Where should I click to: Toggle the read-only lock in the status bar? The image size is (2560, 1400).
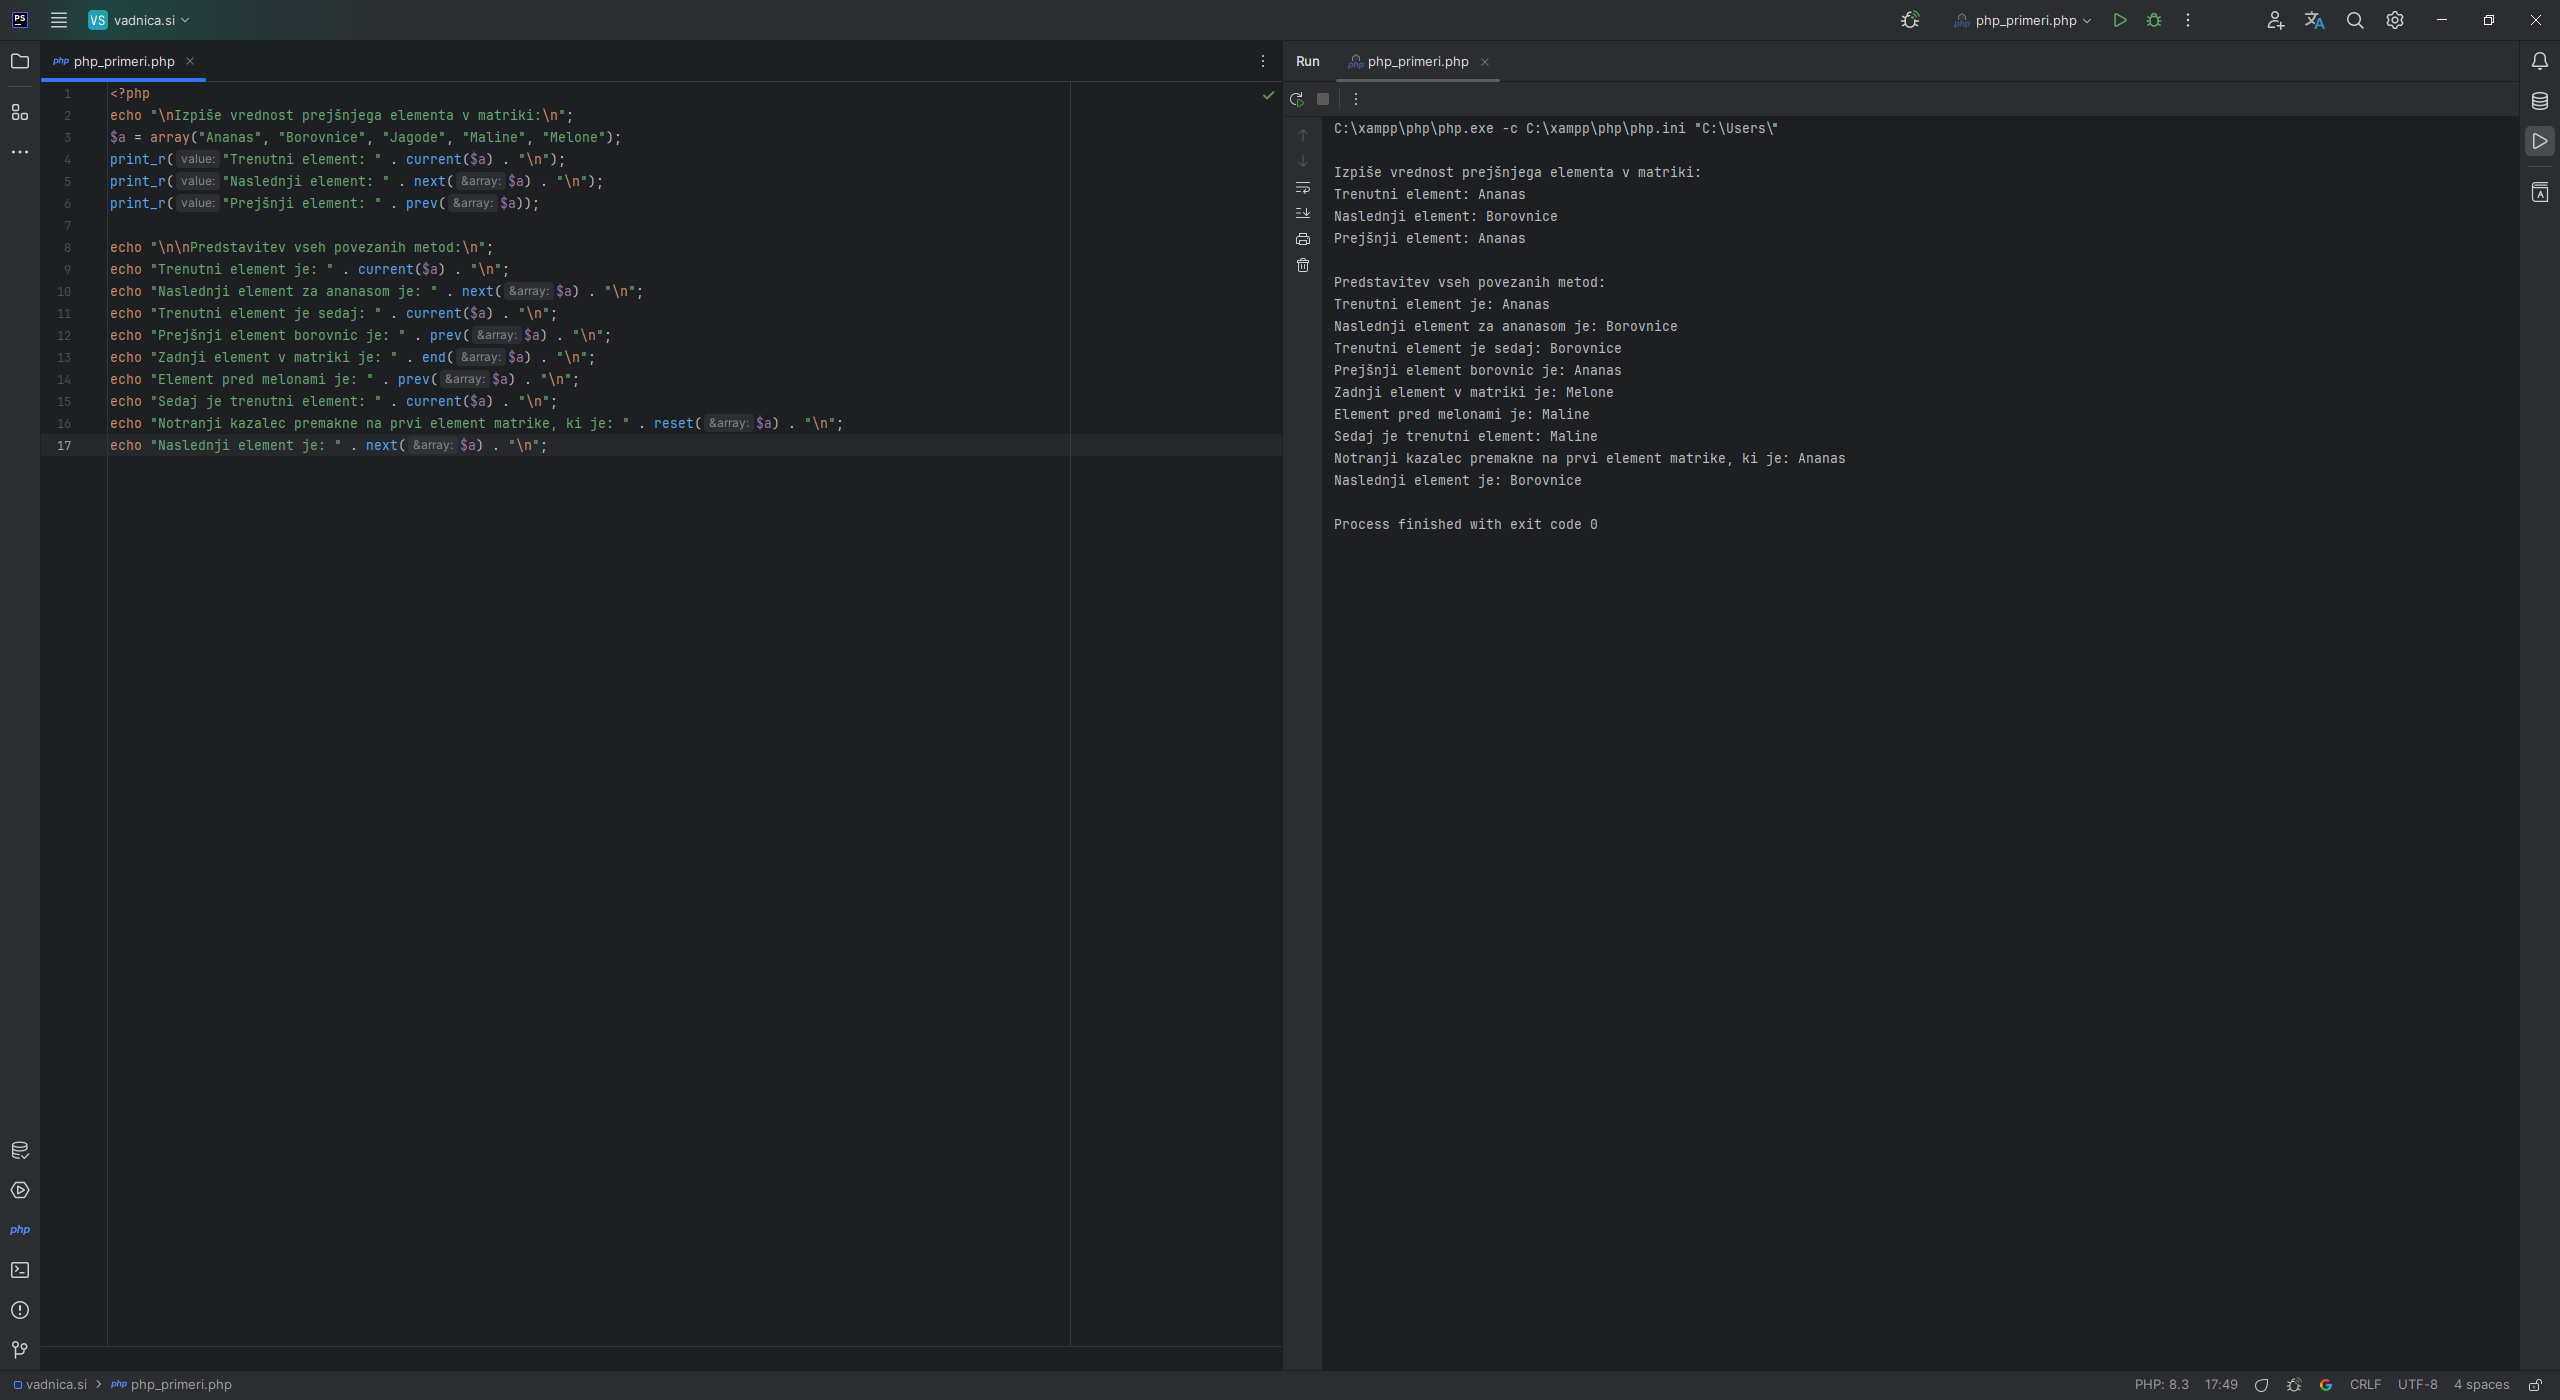point(2536,1385)
